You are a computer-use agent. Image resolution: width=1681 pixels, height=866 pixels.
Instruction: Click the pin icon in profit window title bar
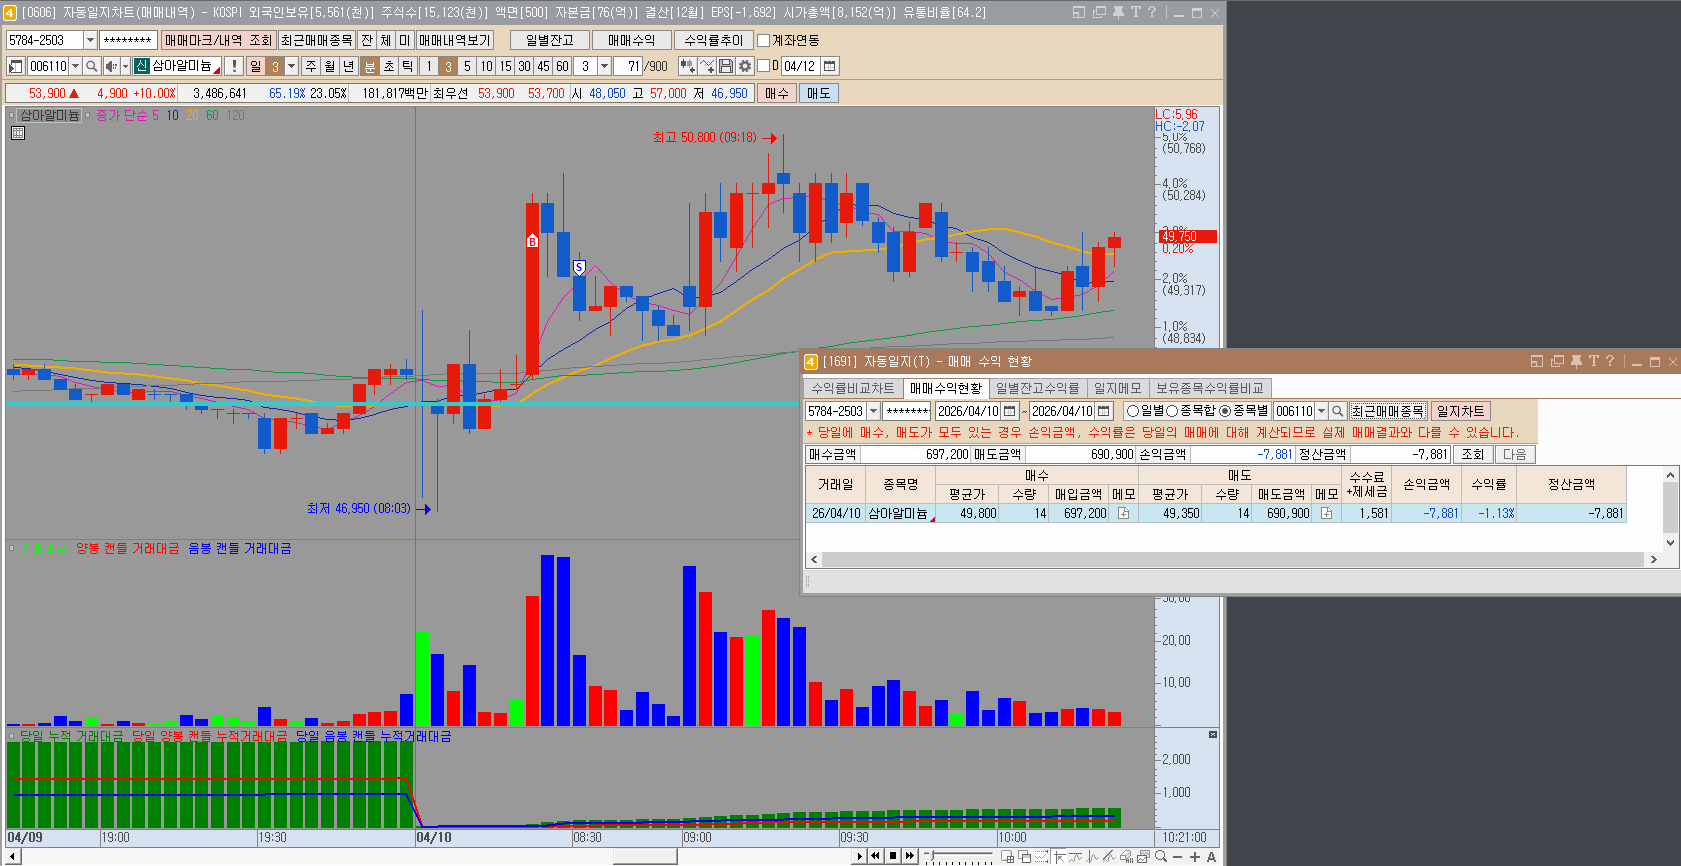coord(1576,361)
